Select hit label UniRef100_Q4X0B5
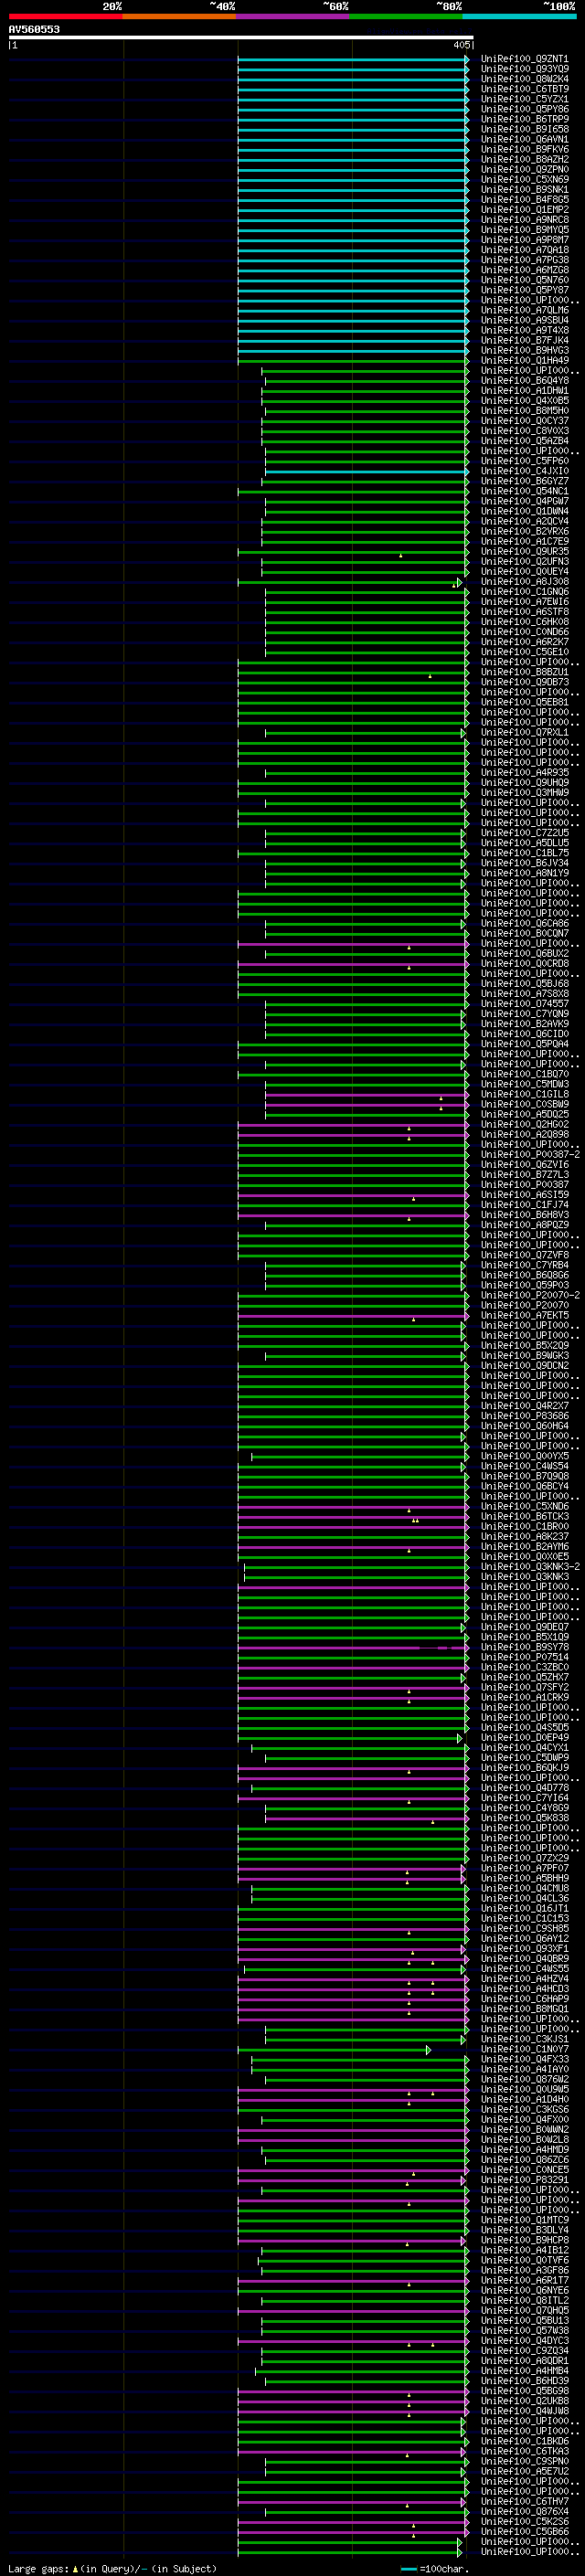The height and width of the screenshot is (2576, 585). point(524,401)
